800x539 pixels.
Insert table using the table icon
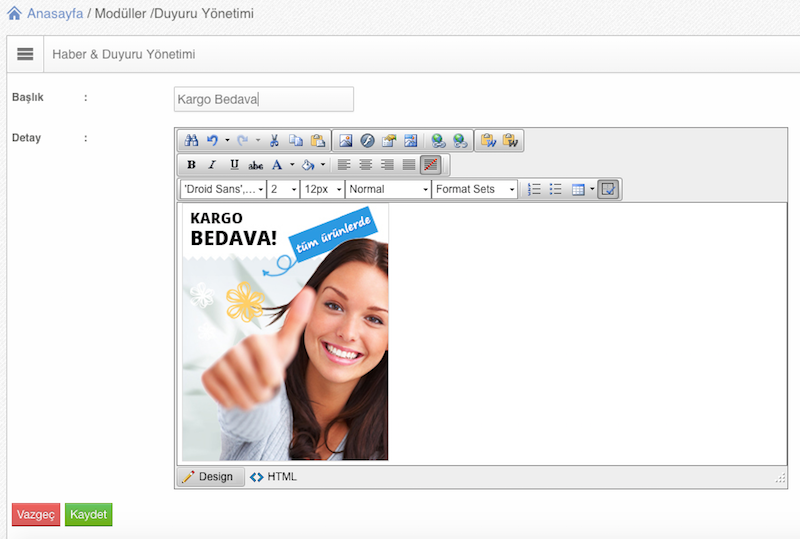[578, 189]
